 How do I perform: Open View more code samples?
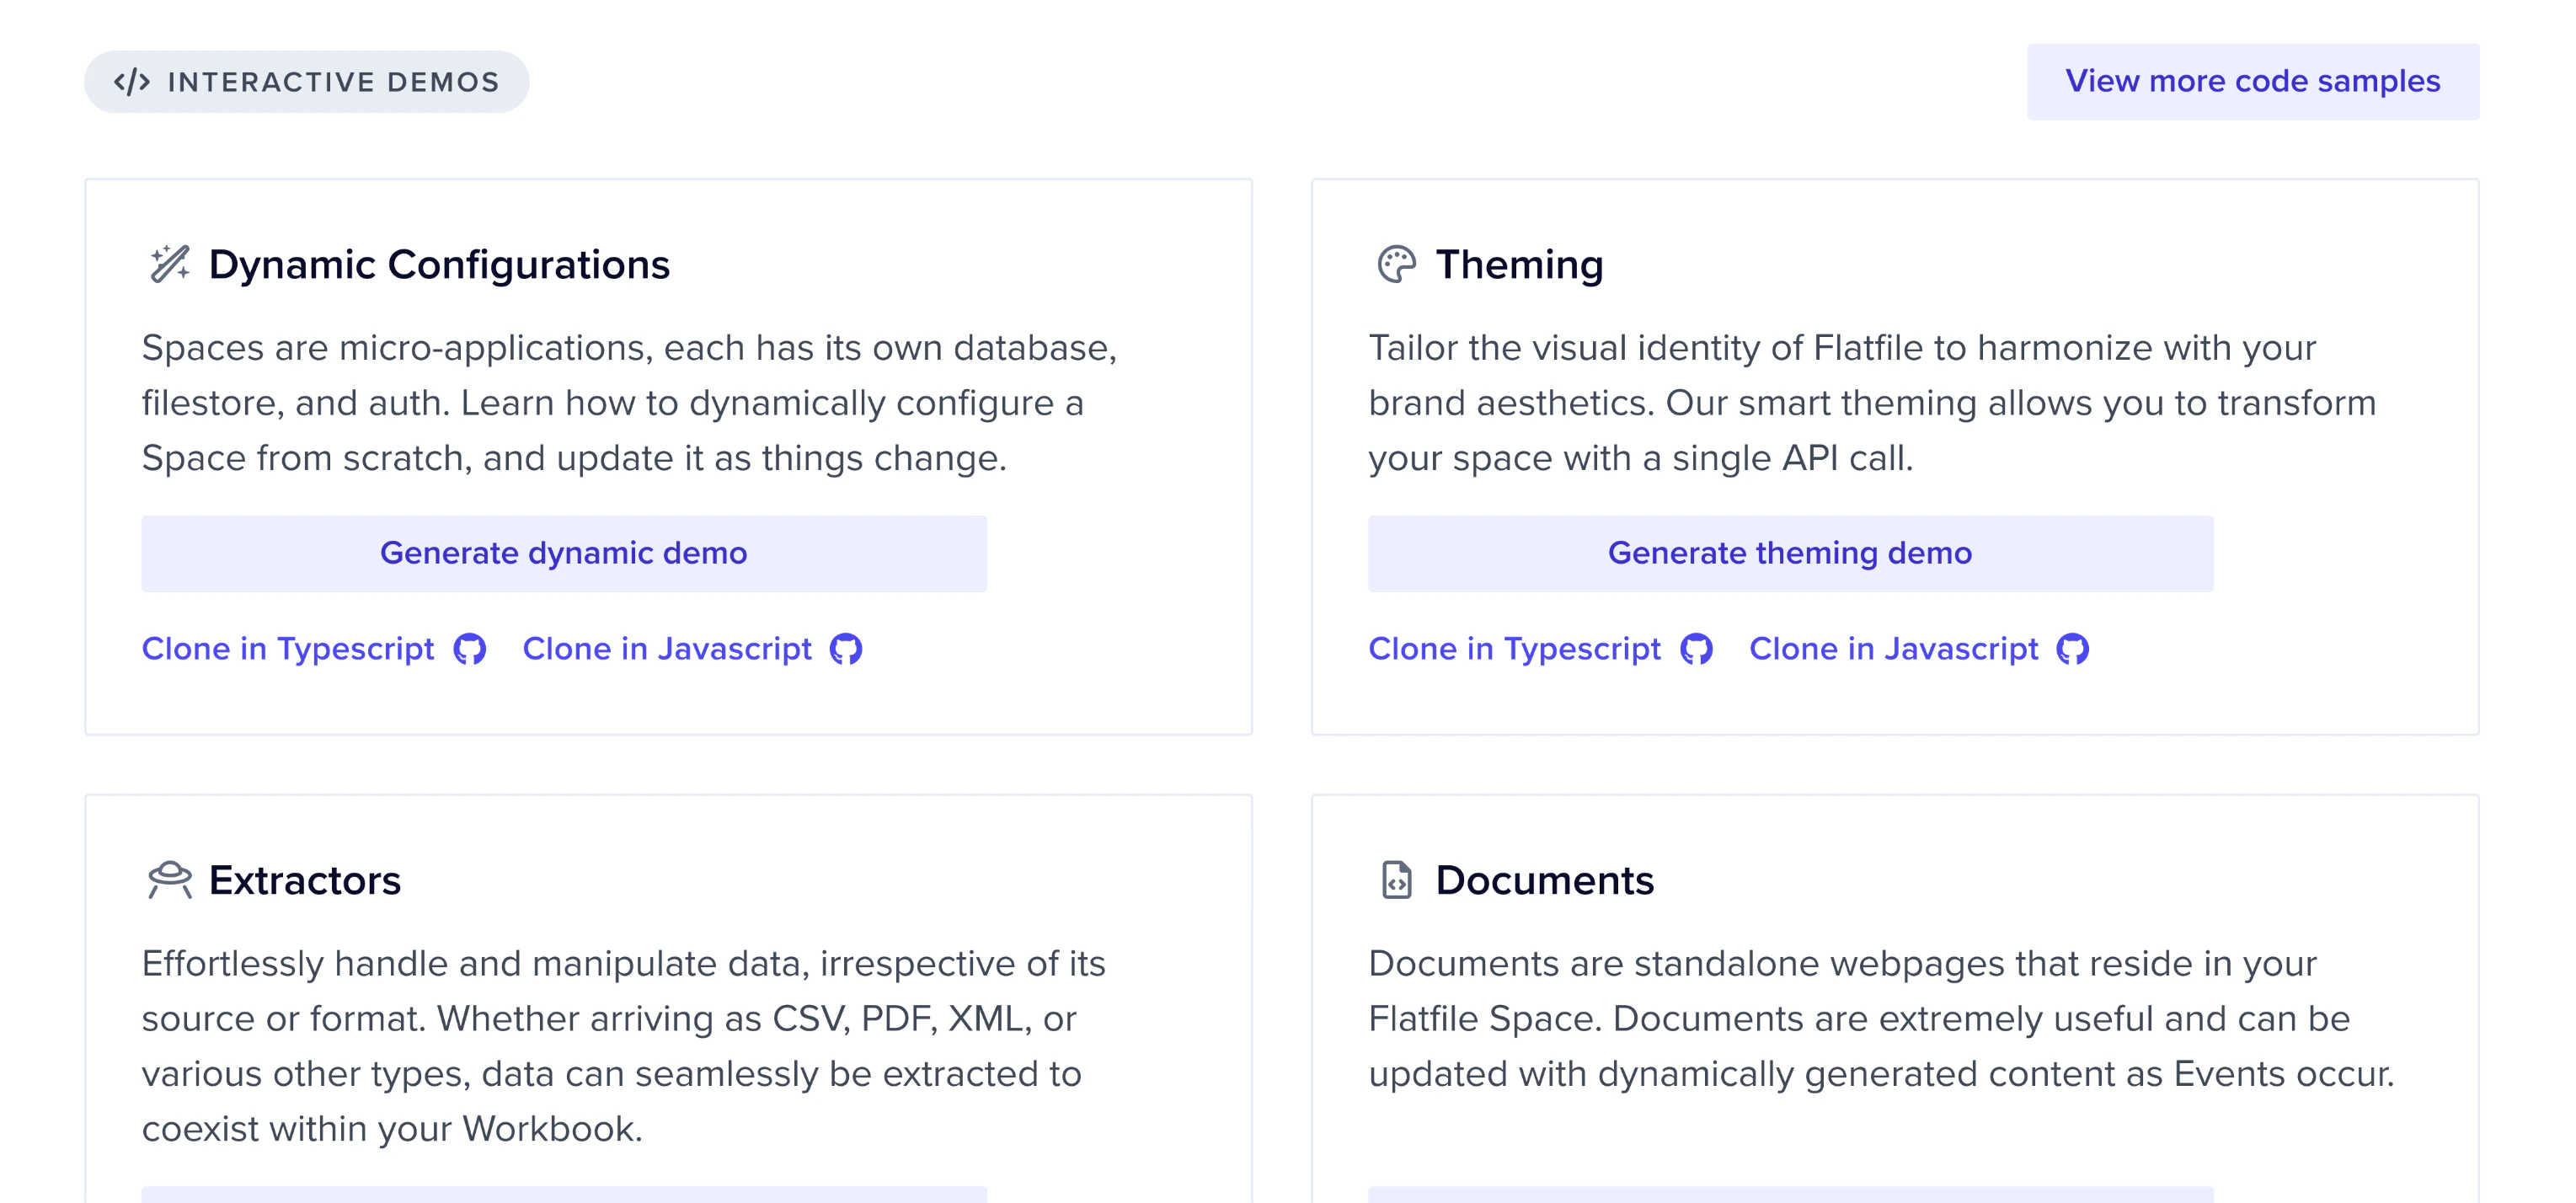2252,81
